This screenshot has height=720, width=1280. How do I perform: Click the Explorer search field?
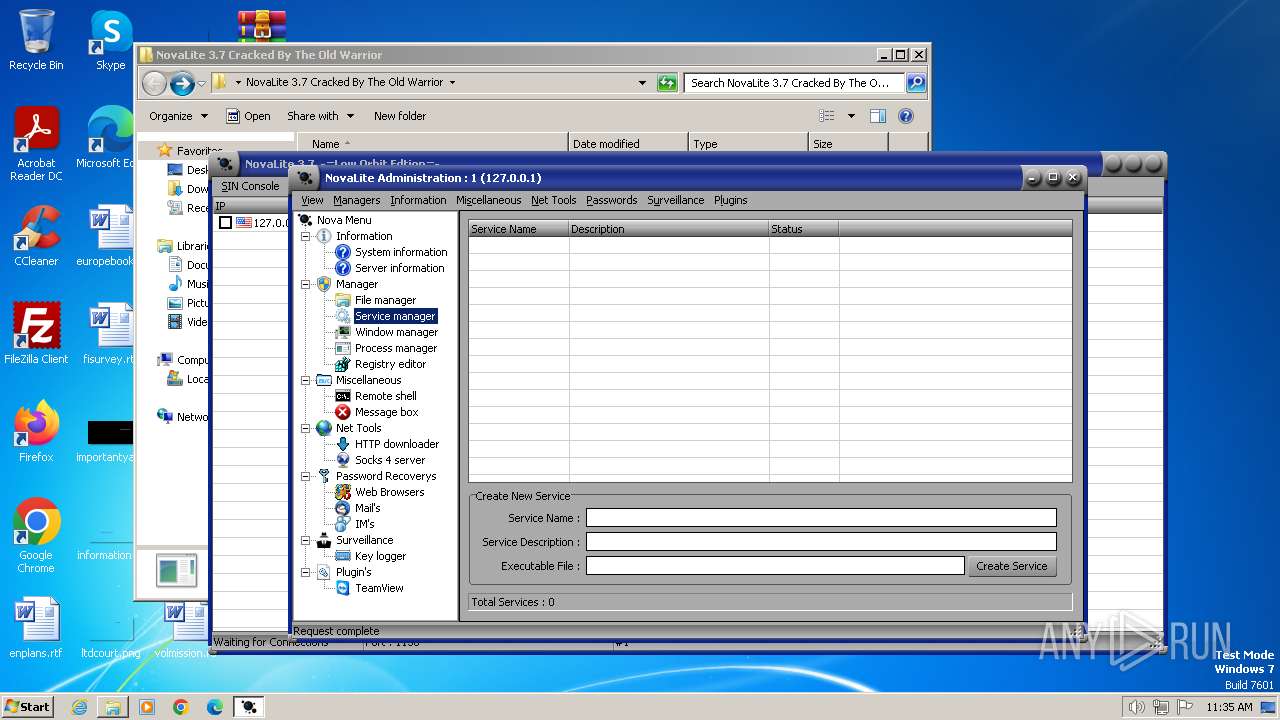click(794, 83)
